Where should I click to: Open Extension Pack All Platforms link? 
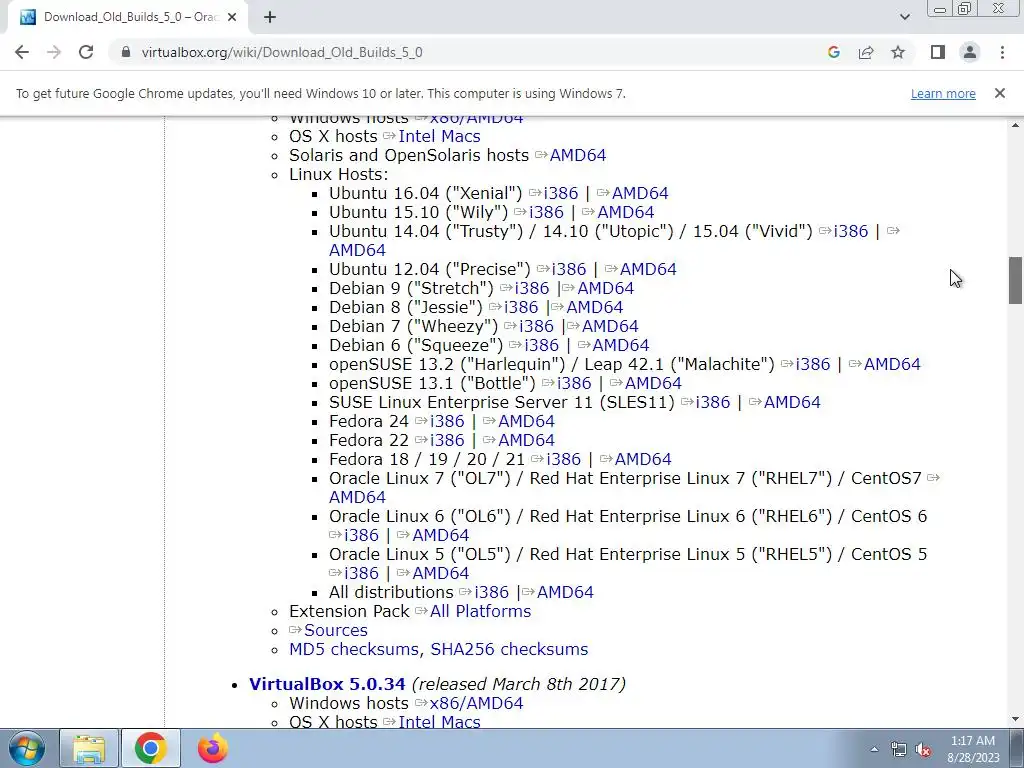480,611
